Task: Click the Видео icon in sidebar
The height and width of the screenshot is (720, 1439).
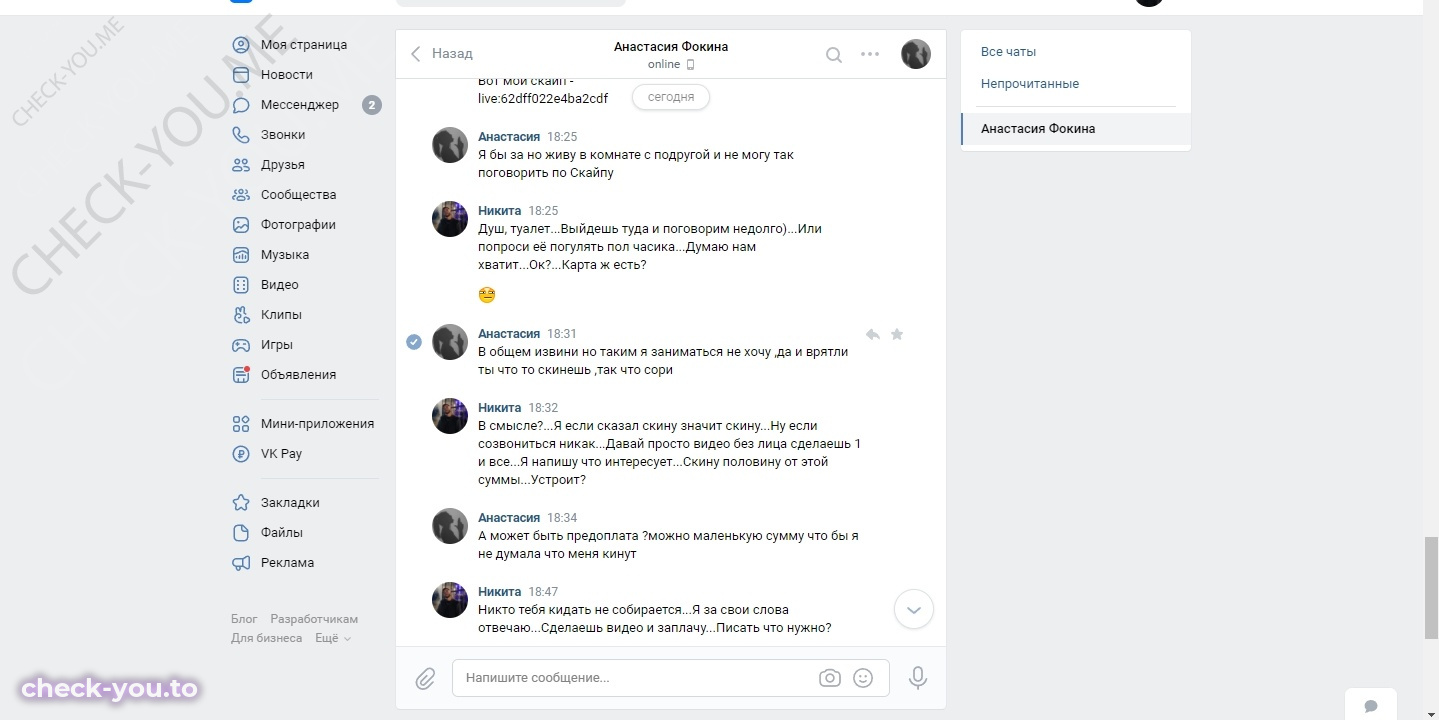Action: click(x=241, y=285)
